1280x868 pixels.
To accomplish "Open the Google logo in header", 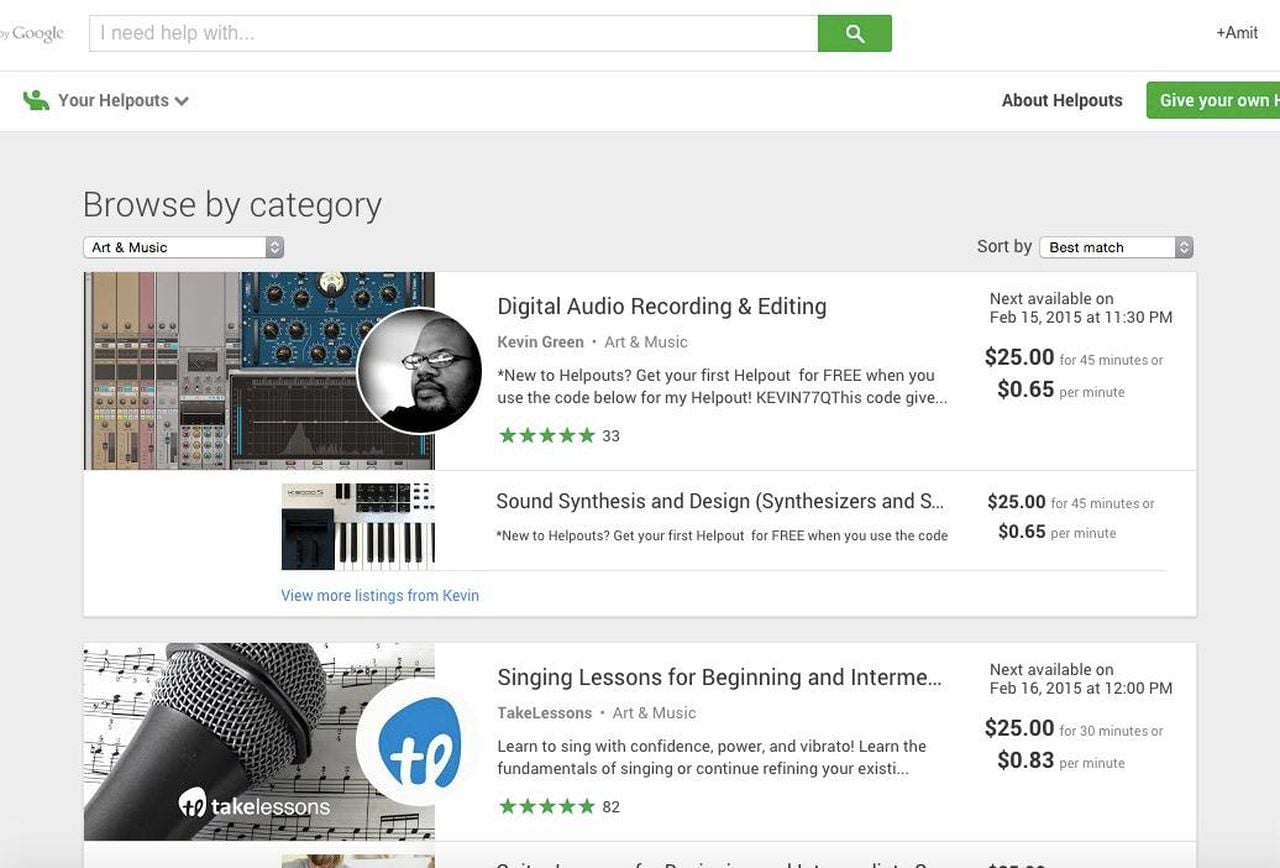I will point(36,33).
